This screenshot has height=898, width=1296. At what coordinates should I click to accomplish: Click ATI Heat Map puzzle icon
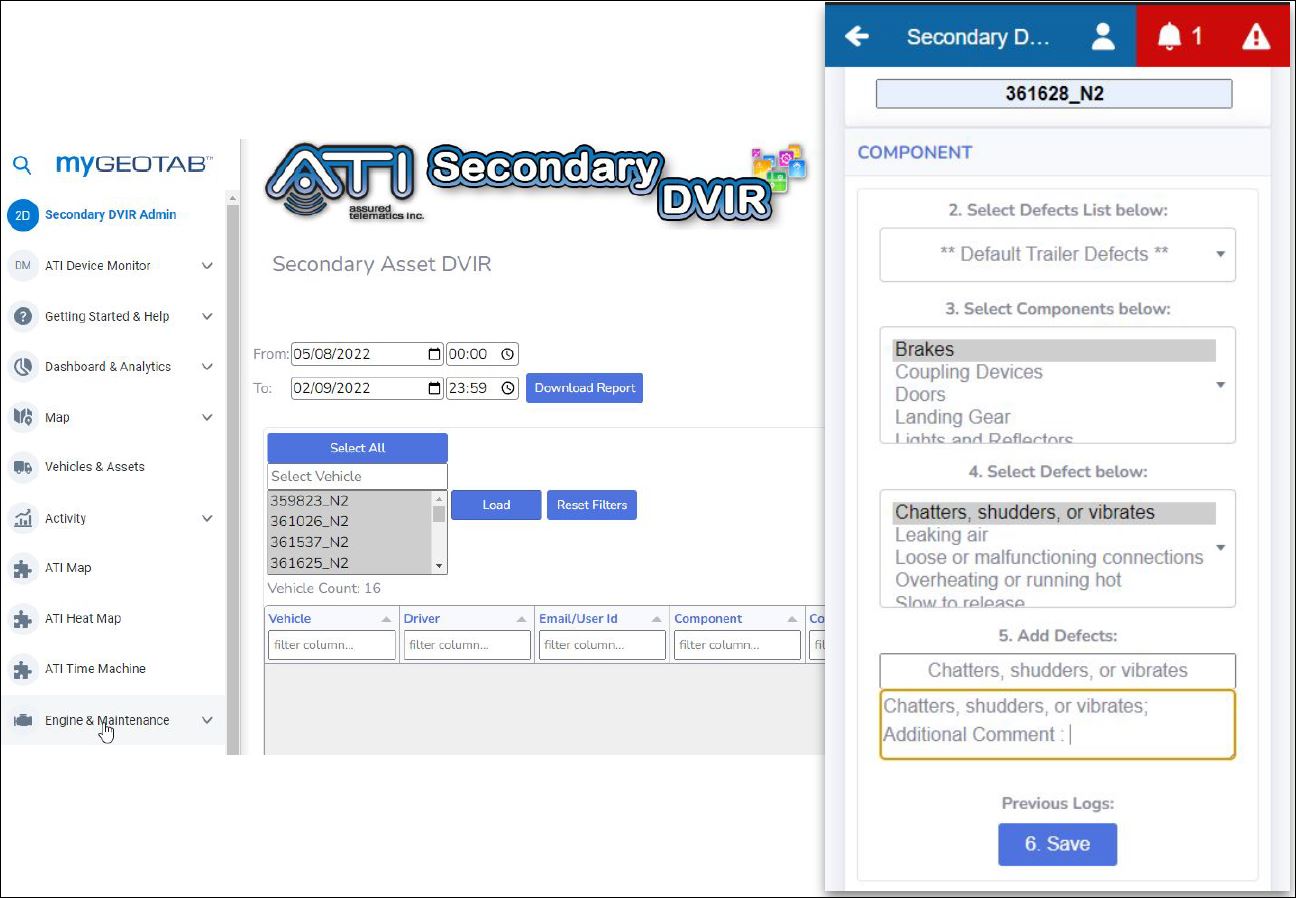point(23,619)
